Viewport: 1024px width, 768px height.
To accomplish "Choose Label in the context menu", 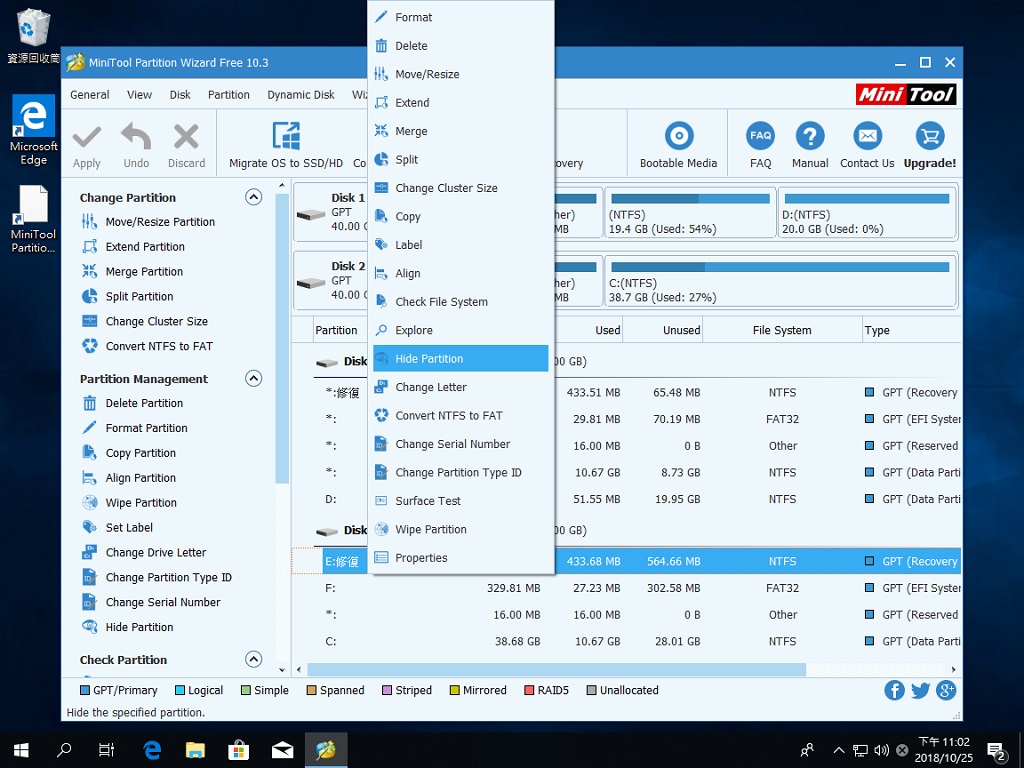I will [x=460, y=245].
